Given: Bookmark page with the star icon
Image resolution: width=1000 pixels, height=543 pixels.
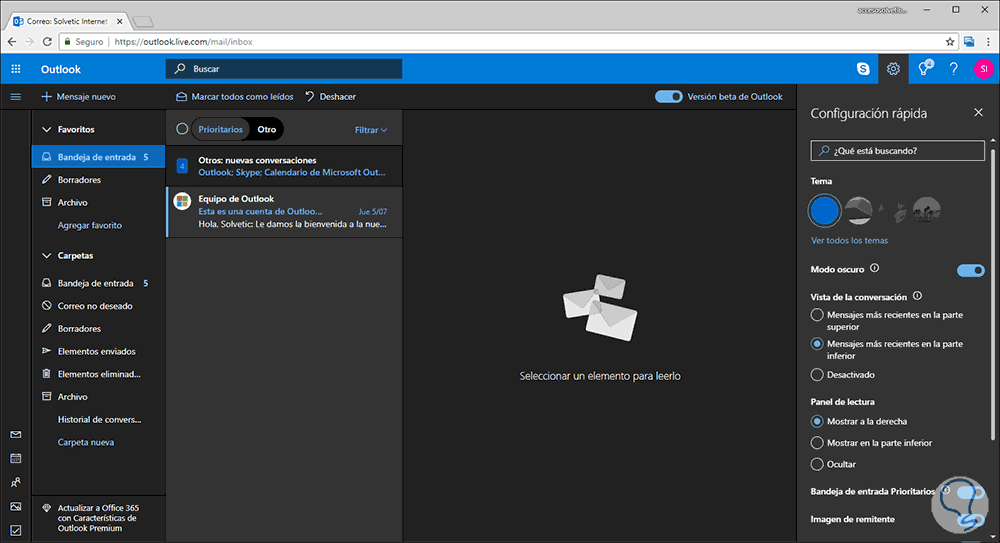Looking at the screenshot, I should pyautogui.click(x=950, y=41).
